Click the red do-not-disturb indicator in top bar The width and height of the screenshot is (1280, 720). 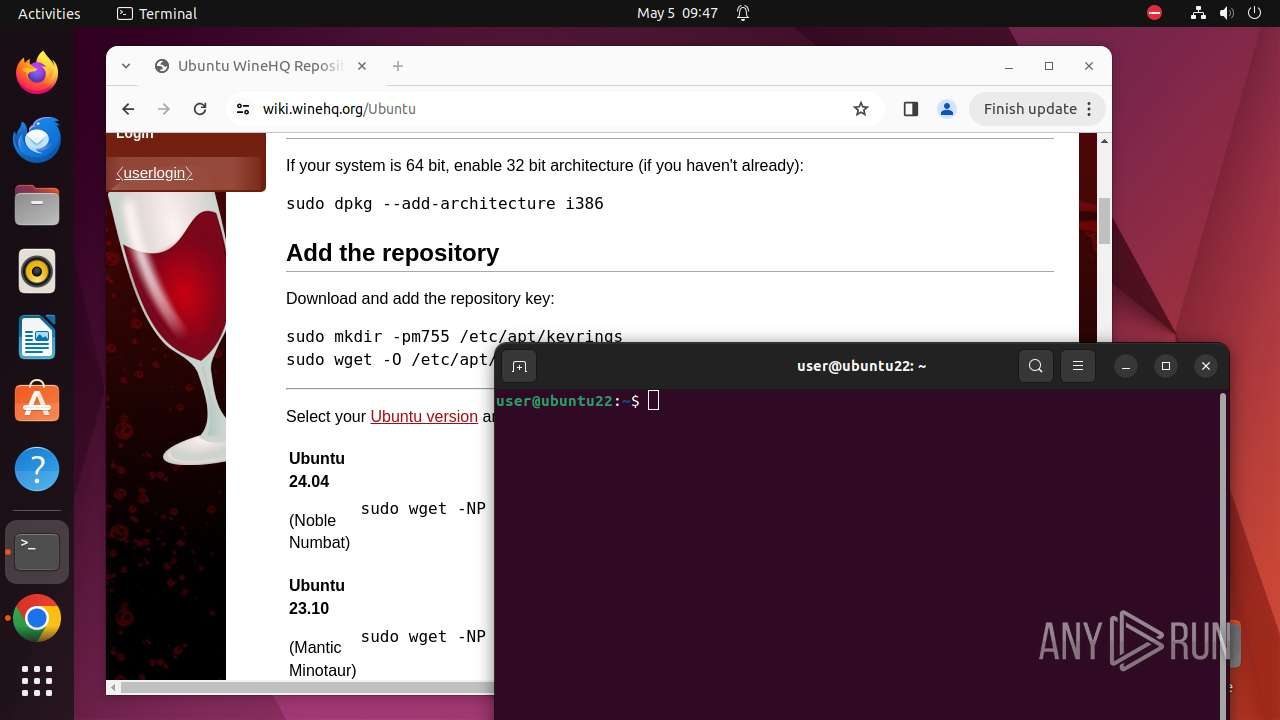pos(1155,13)
